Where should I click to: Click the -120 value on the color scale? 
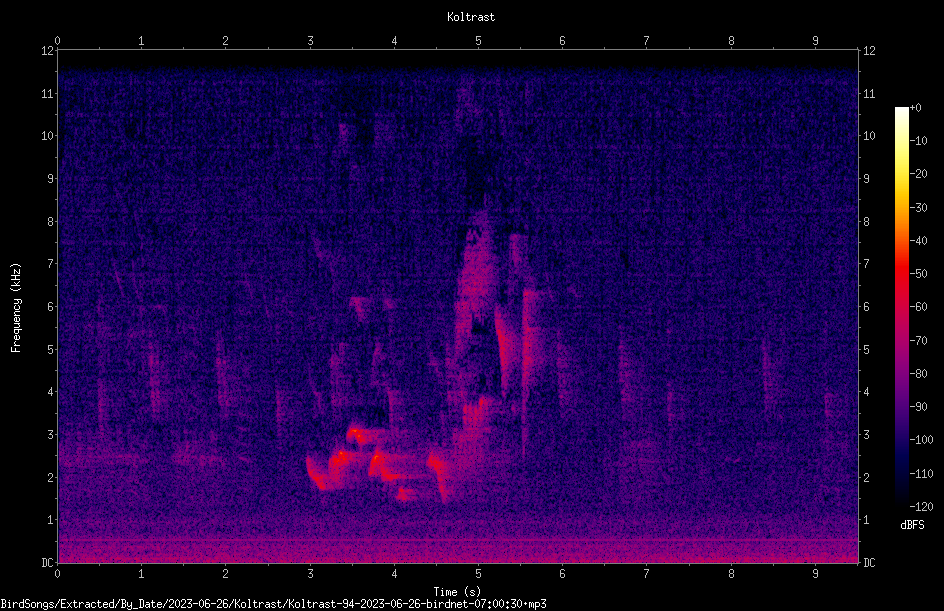pos(921,507)
